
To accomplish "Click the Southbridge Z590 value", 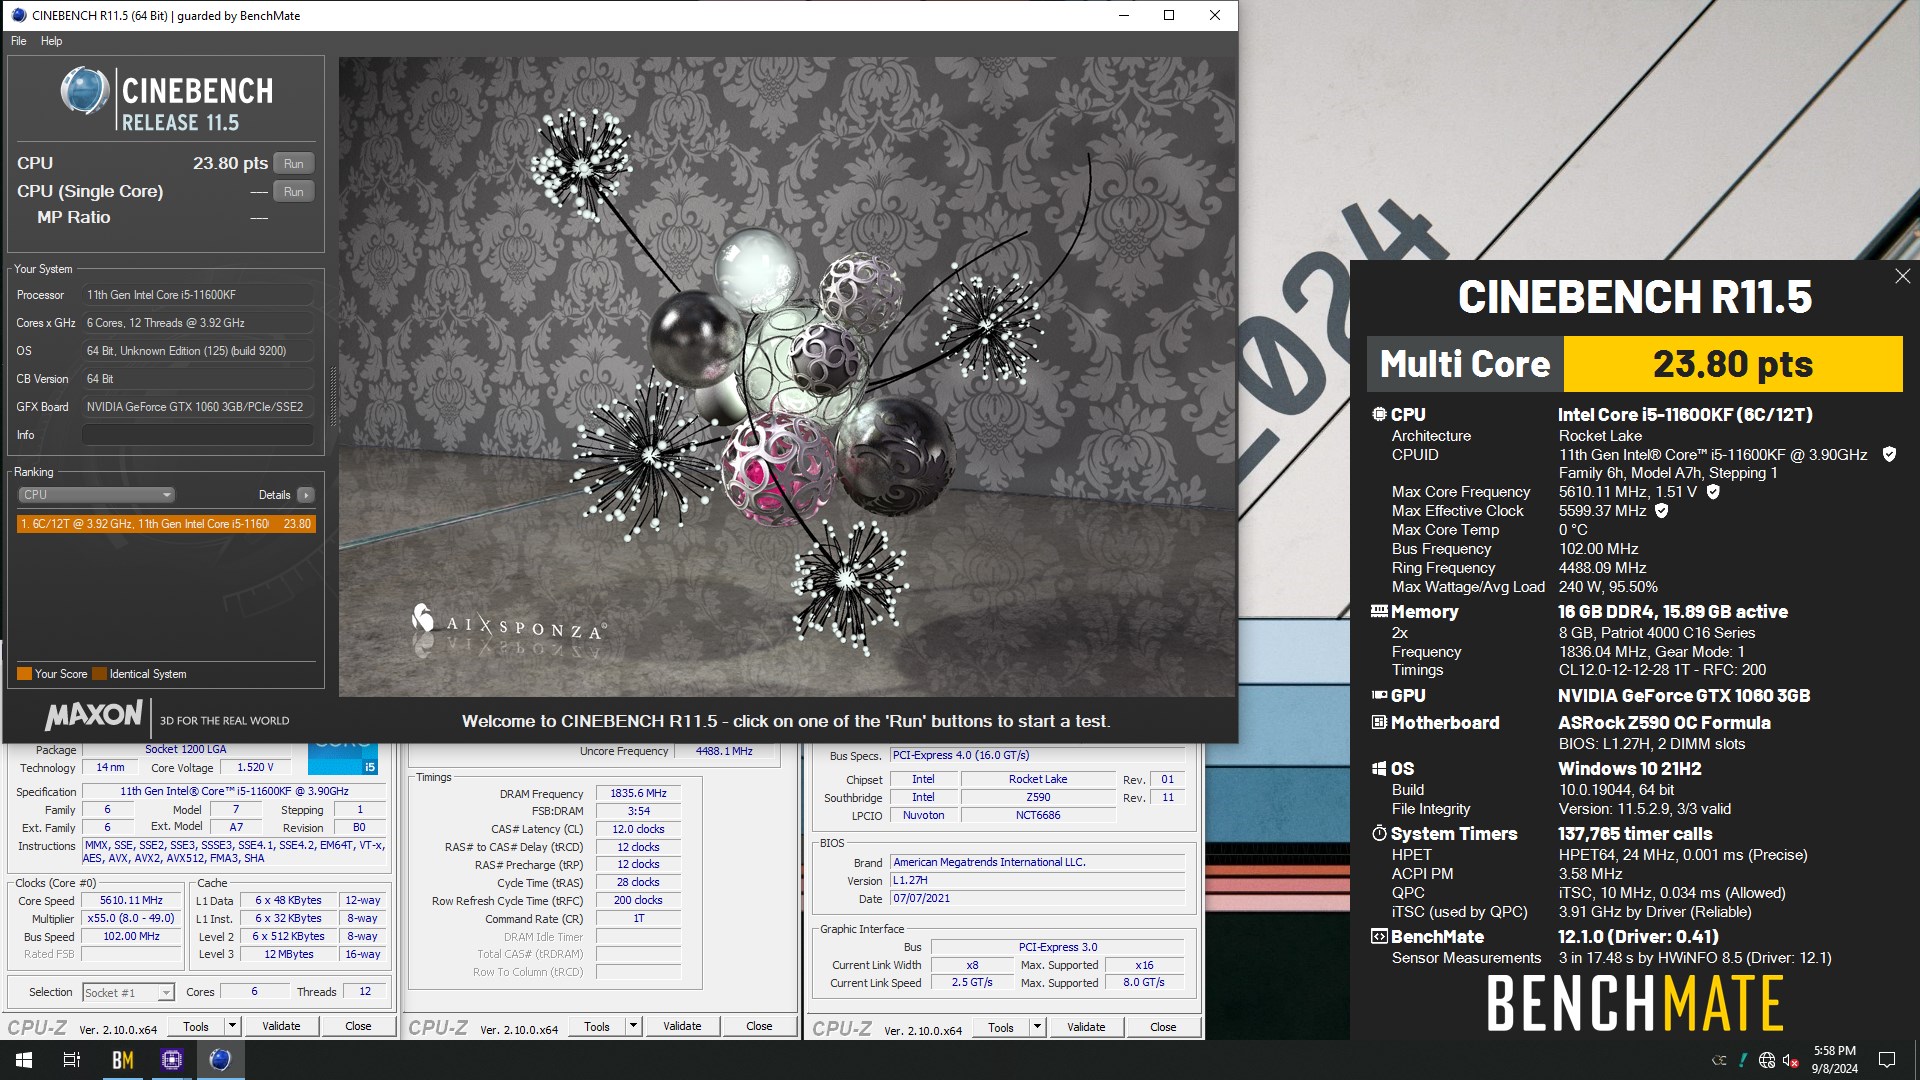I will click(x=1038, y=797).
